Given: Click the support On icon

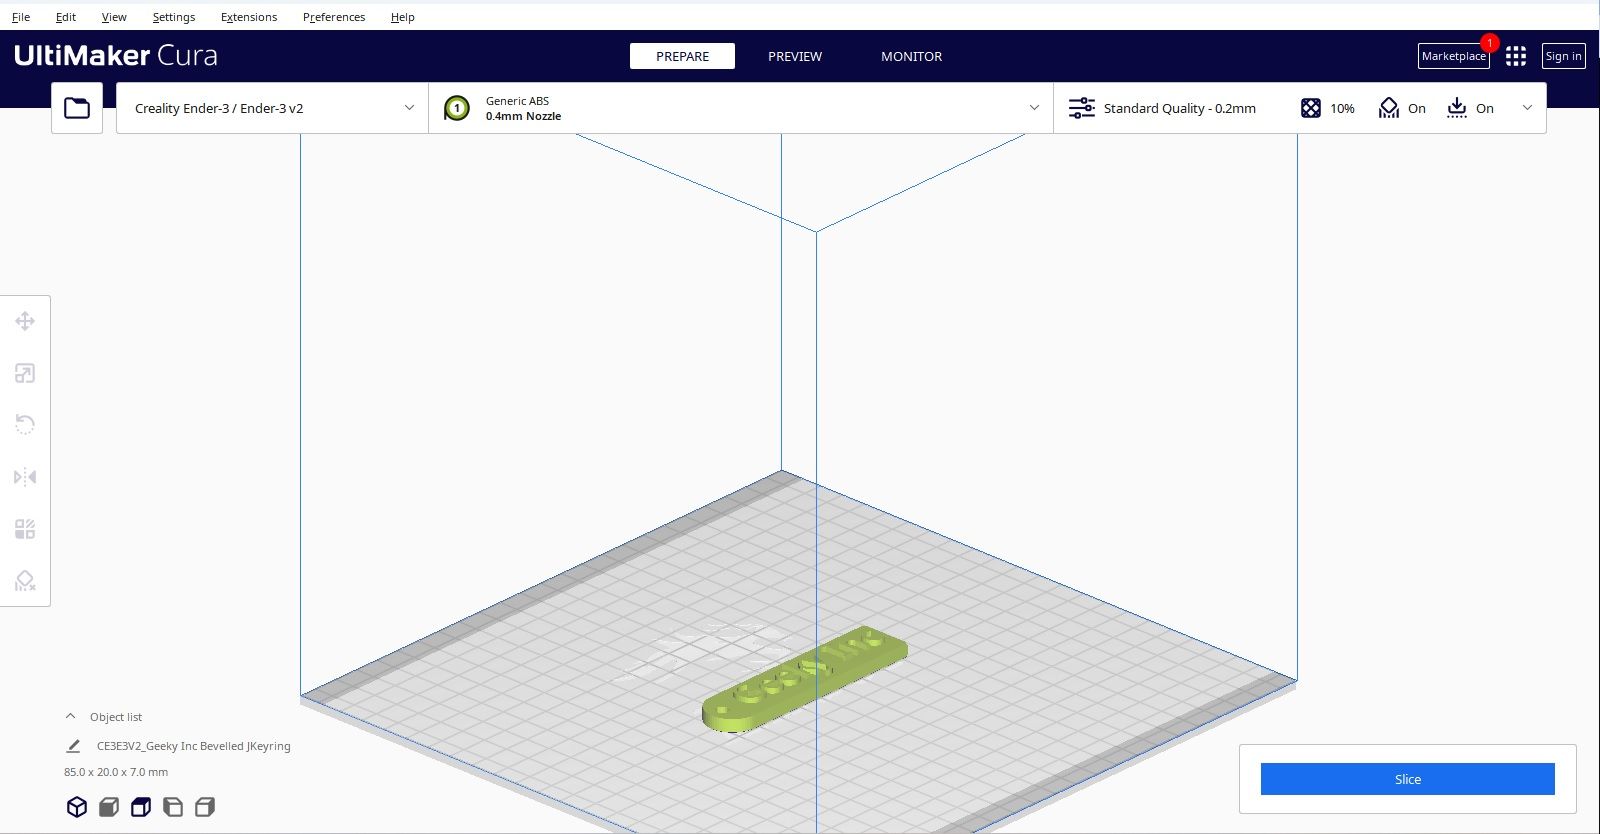Looking at the screenshot, I should pos(1389,108).
